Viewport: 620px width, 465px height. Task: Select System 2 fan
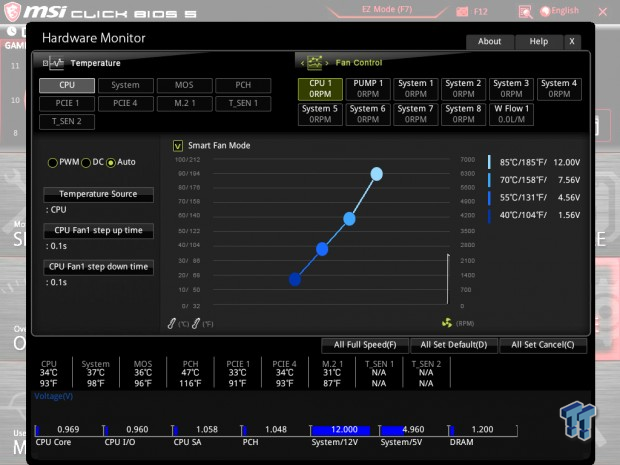coord(463,89)
